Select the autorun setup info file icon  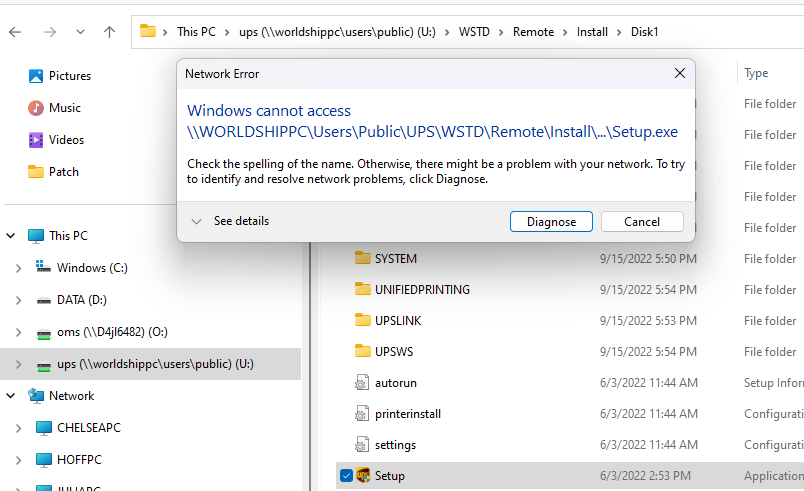point(361,382)
